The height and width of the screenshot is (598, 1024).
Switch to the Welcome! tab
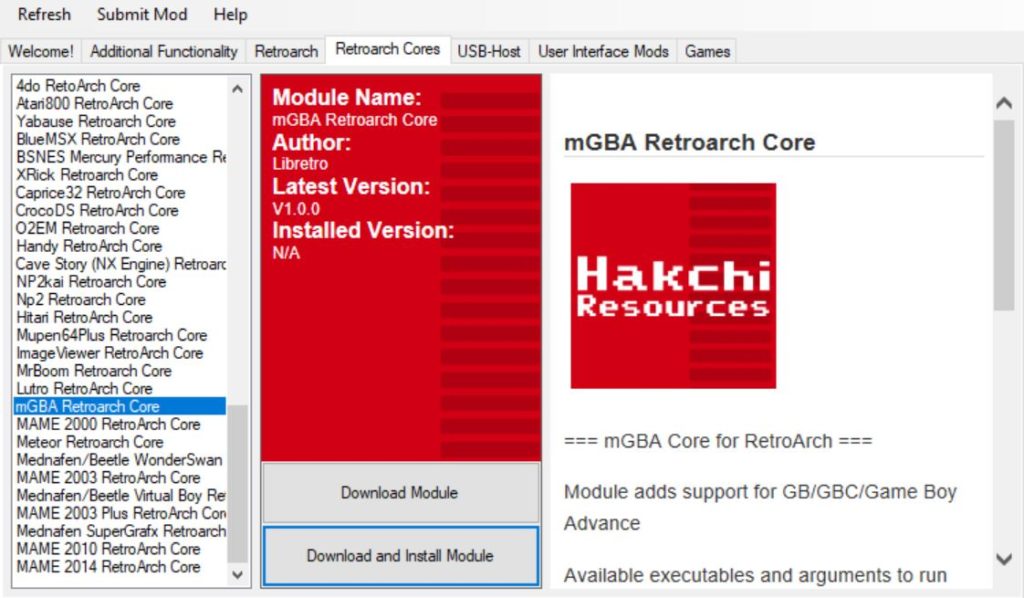pos(41,51)
